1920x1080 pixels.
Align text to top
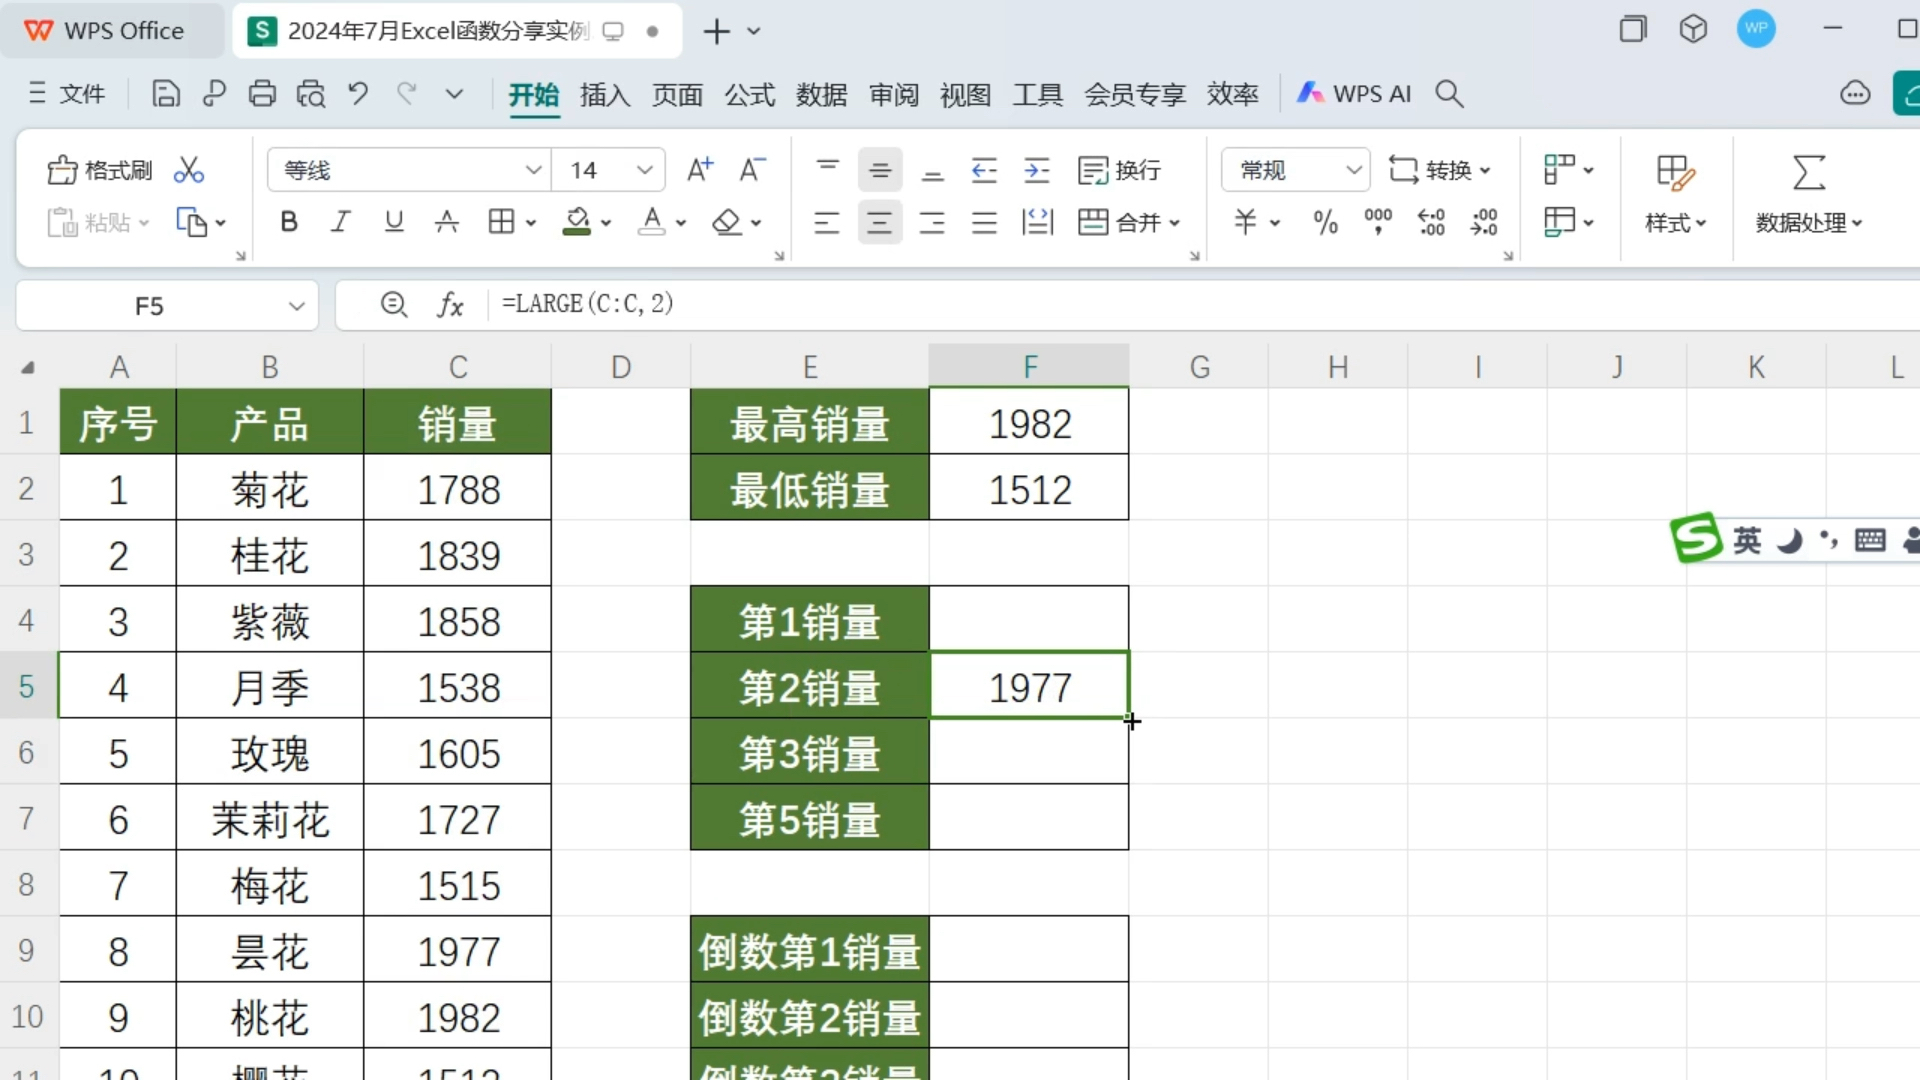(x=828, y=170)
